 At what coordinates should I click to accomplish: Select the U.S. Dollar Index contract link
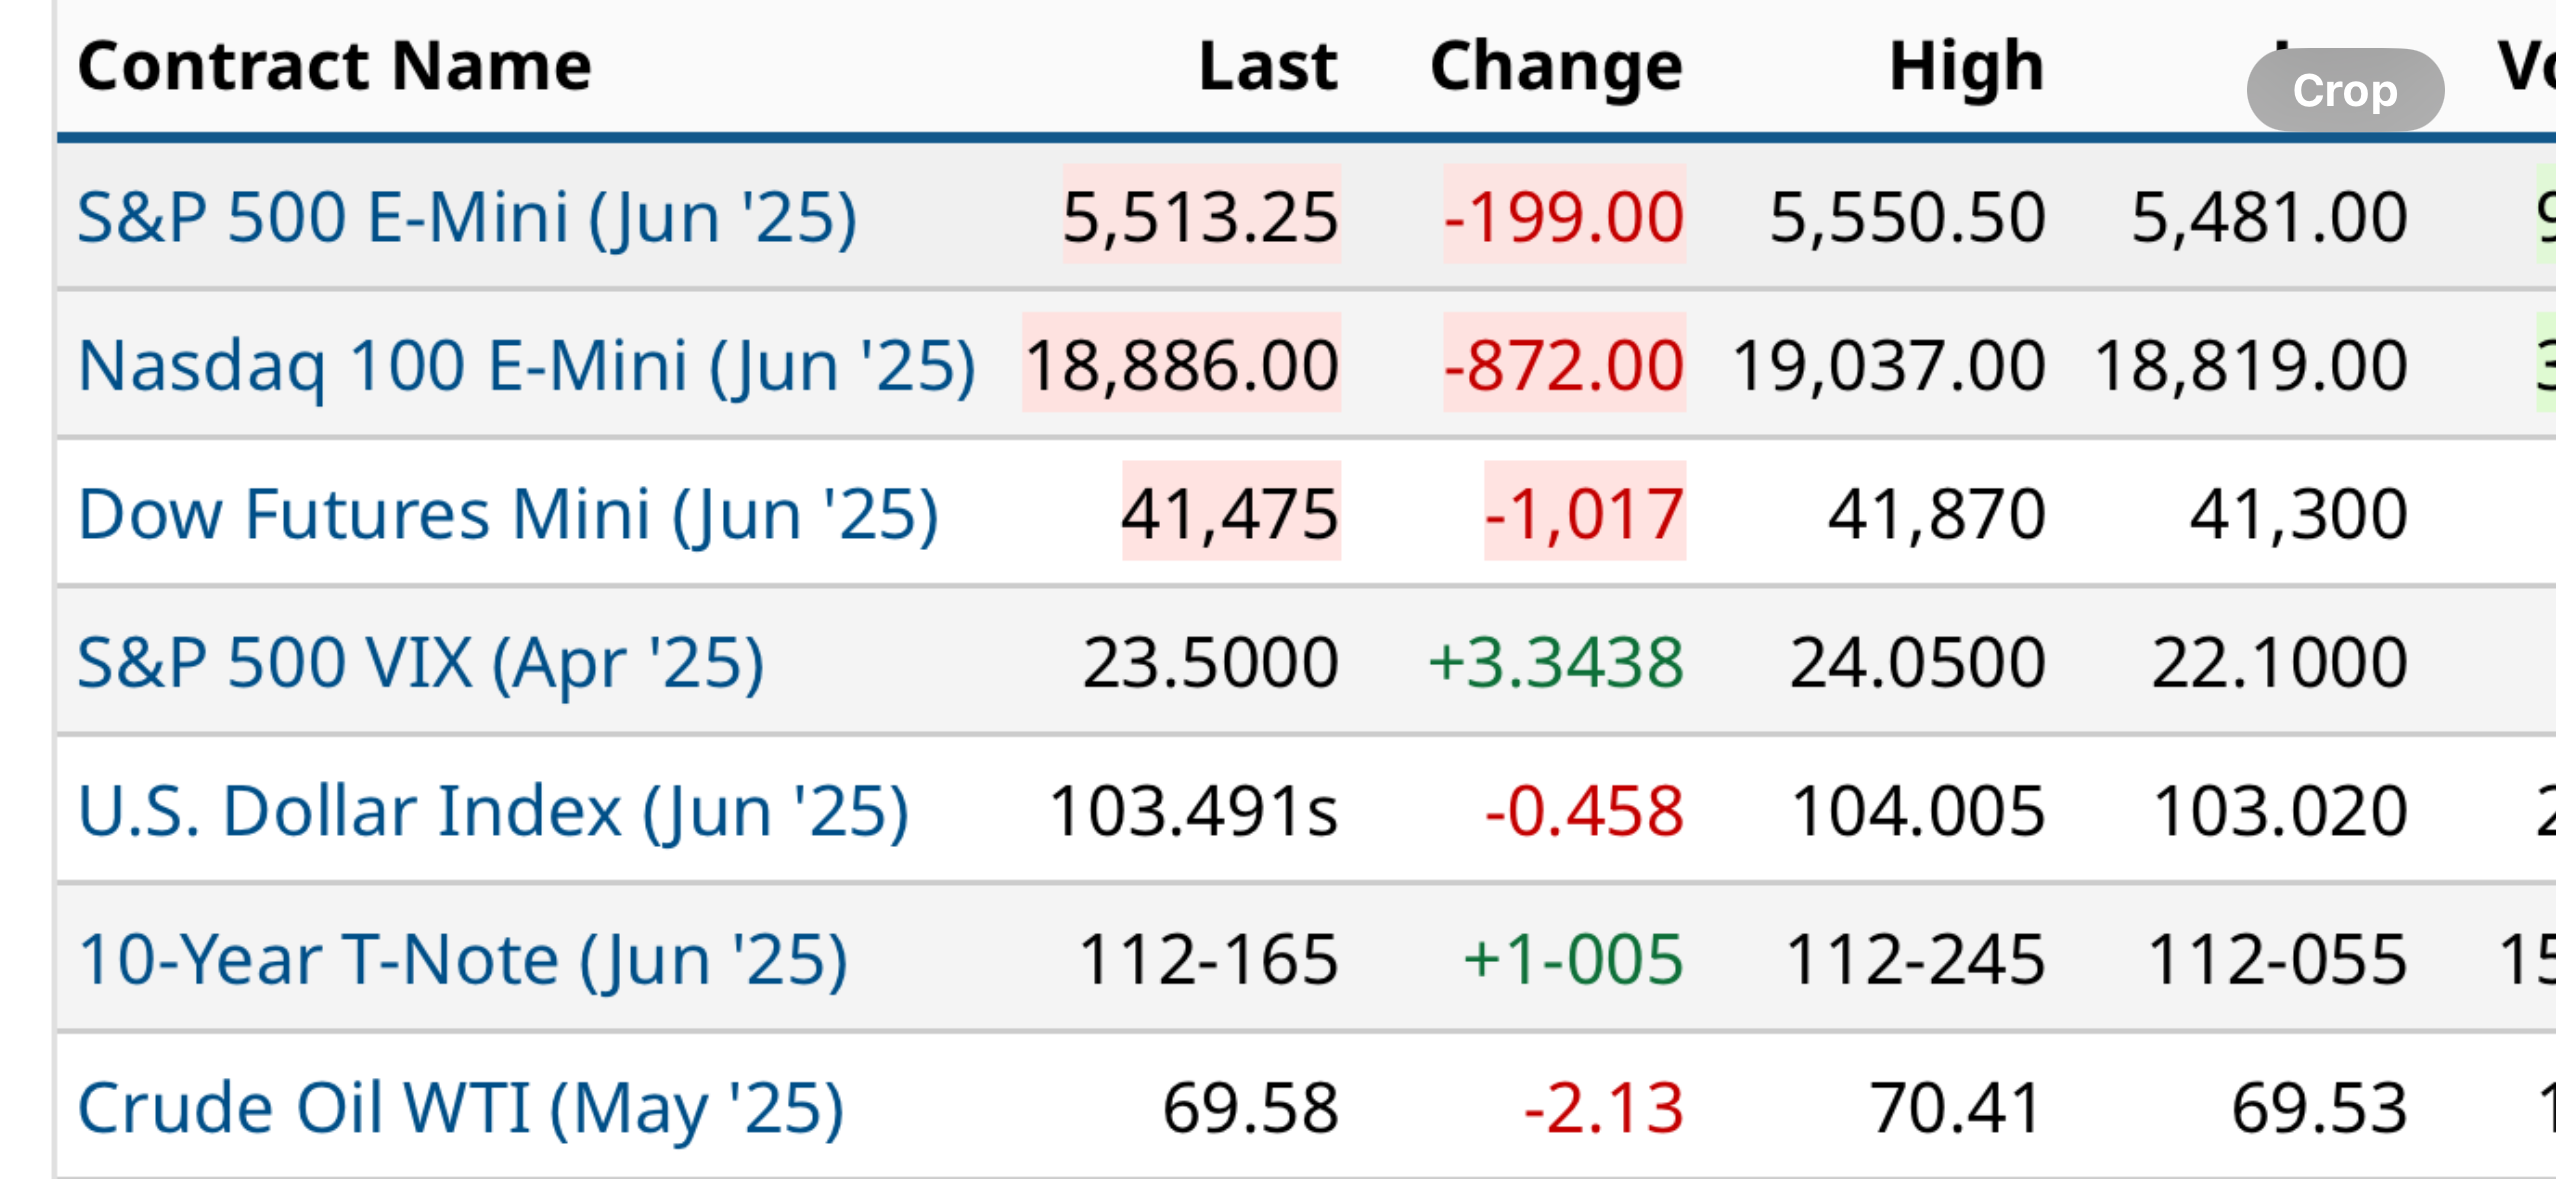coord(493,810)
